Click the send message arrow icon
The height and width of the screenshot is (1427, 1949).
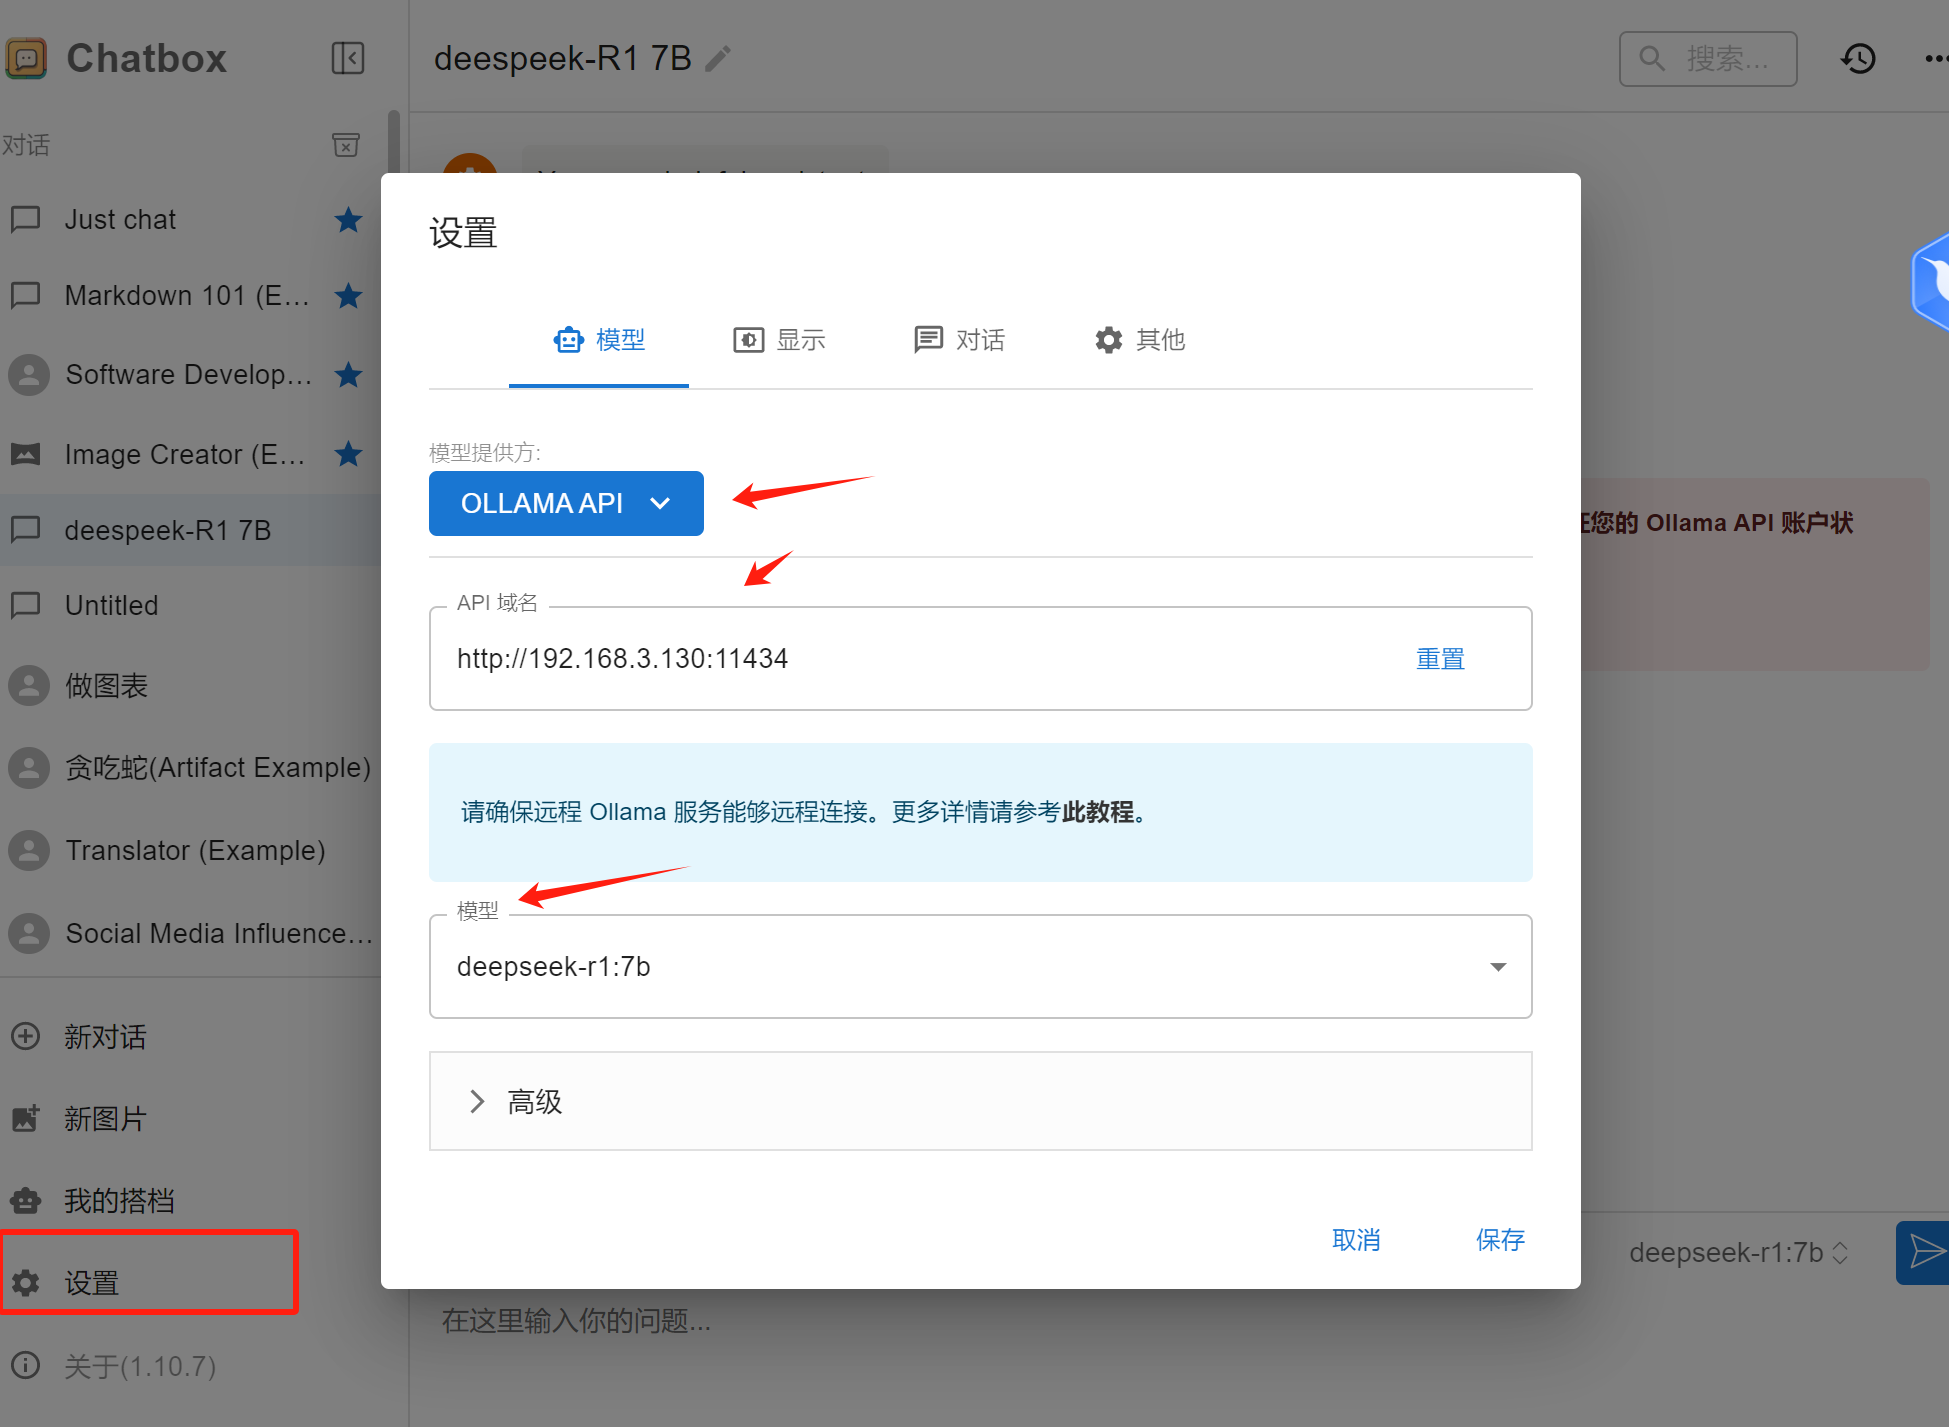click(x=1924, y=1251)
